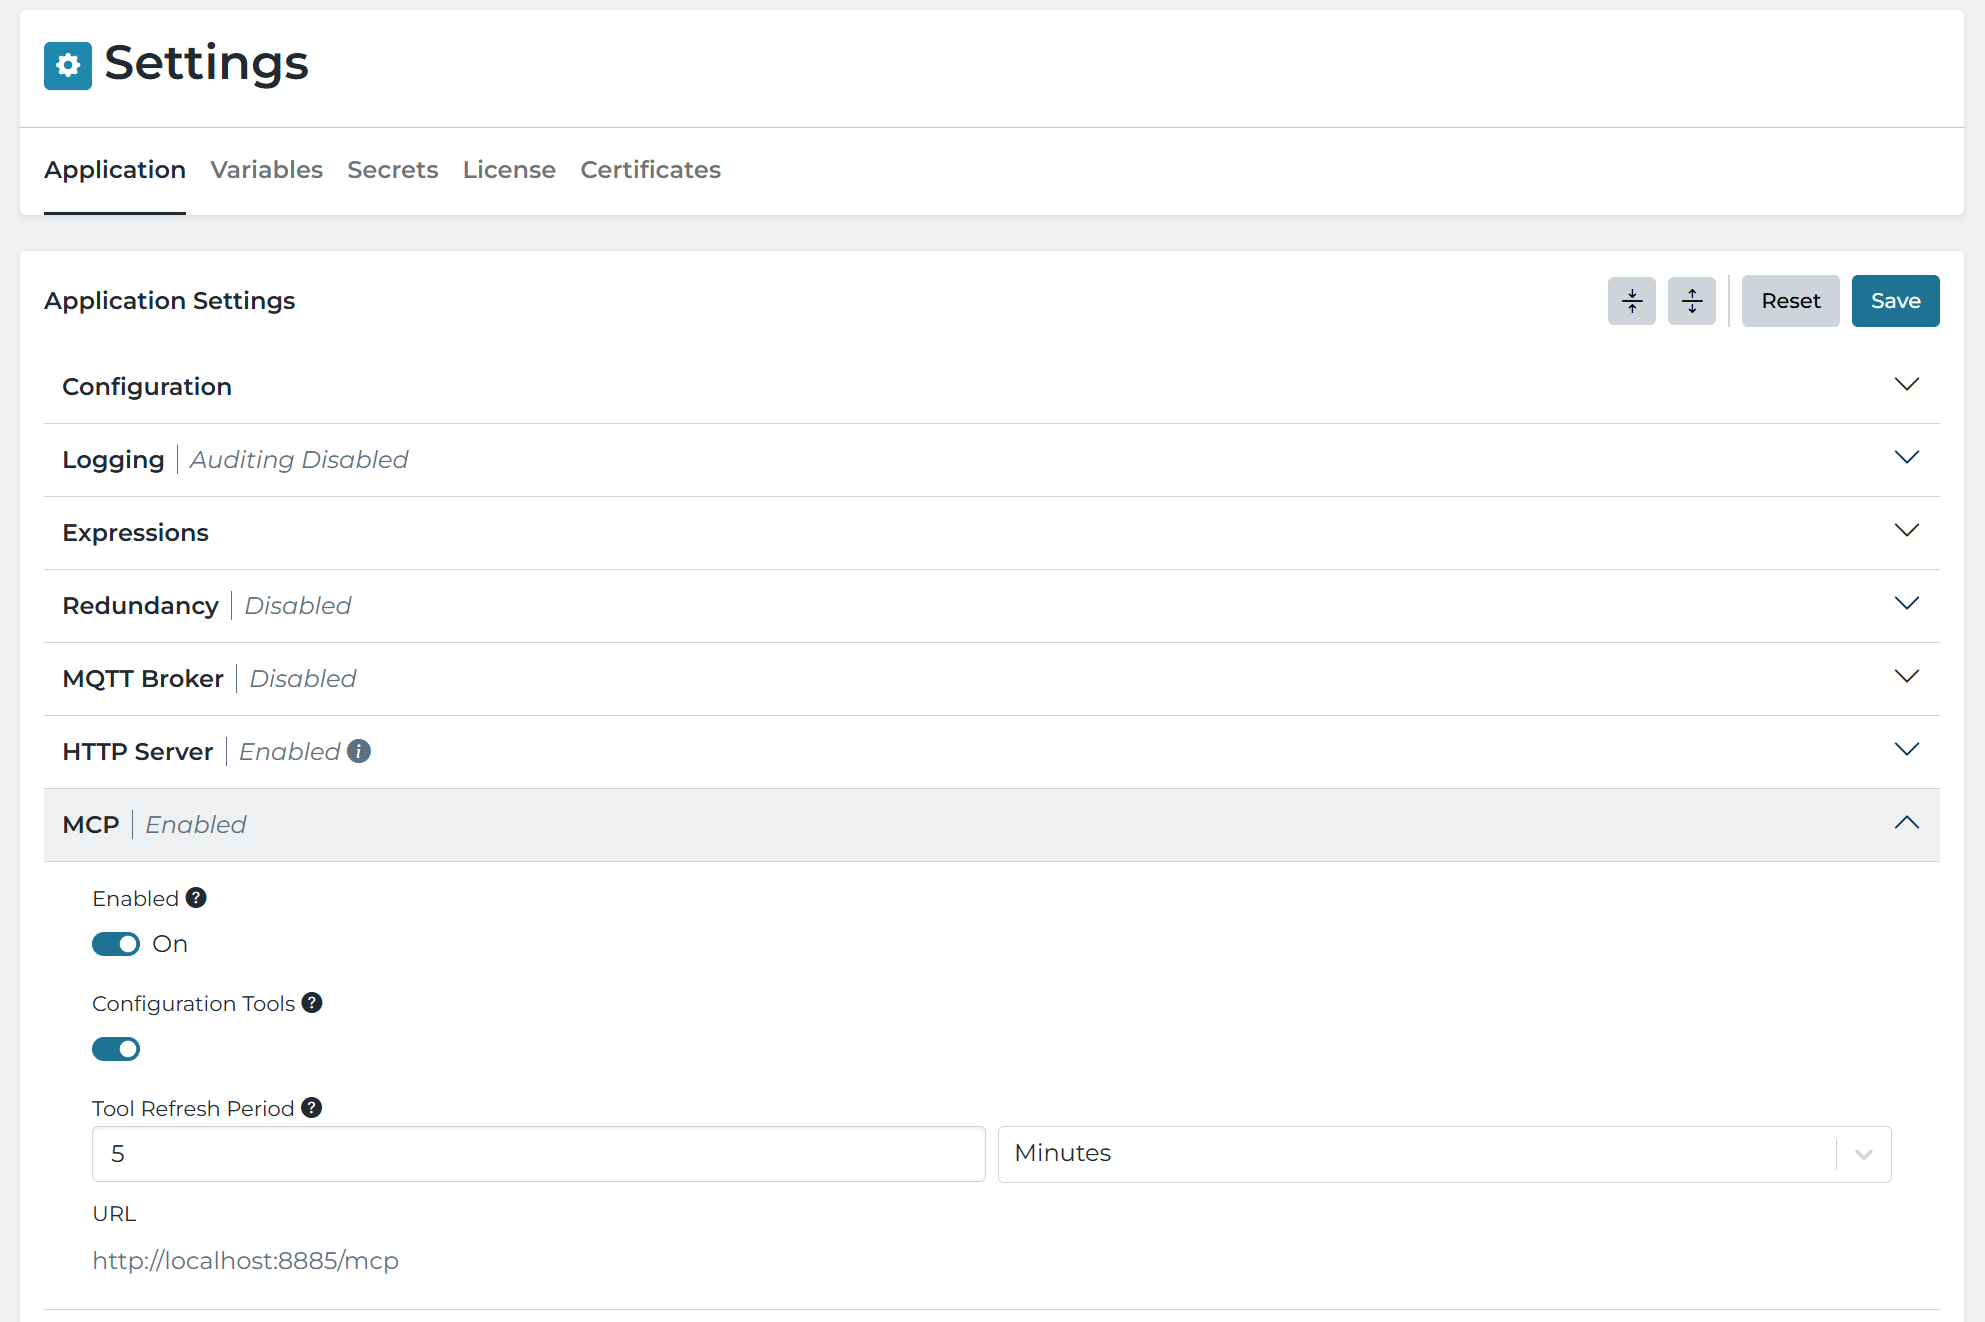Image resolution: width=1985 pixels, height=1322 pixels.
Task: Expand the Redundancy section chevron
Action: (1907, 604)
